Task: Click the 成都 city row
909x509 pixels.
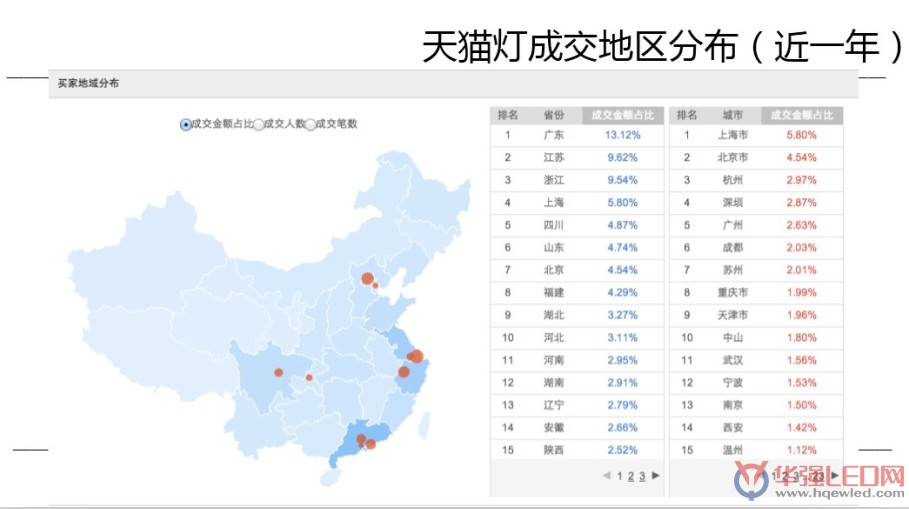Action: (756, 248)
